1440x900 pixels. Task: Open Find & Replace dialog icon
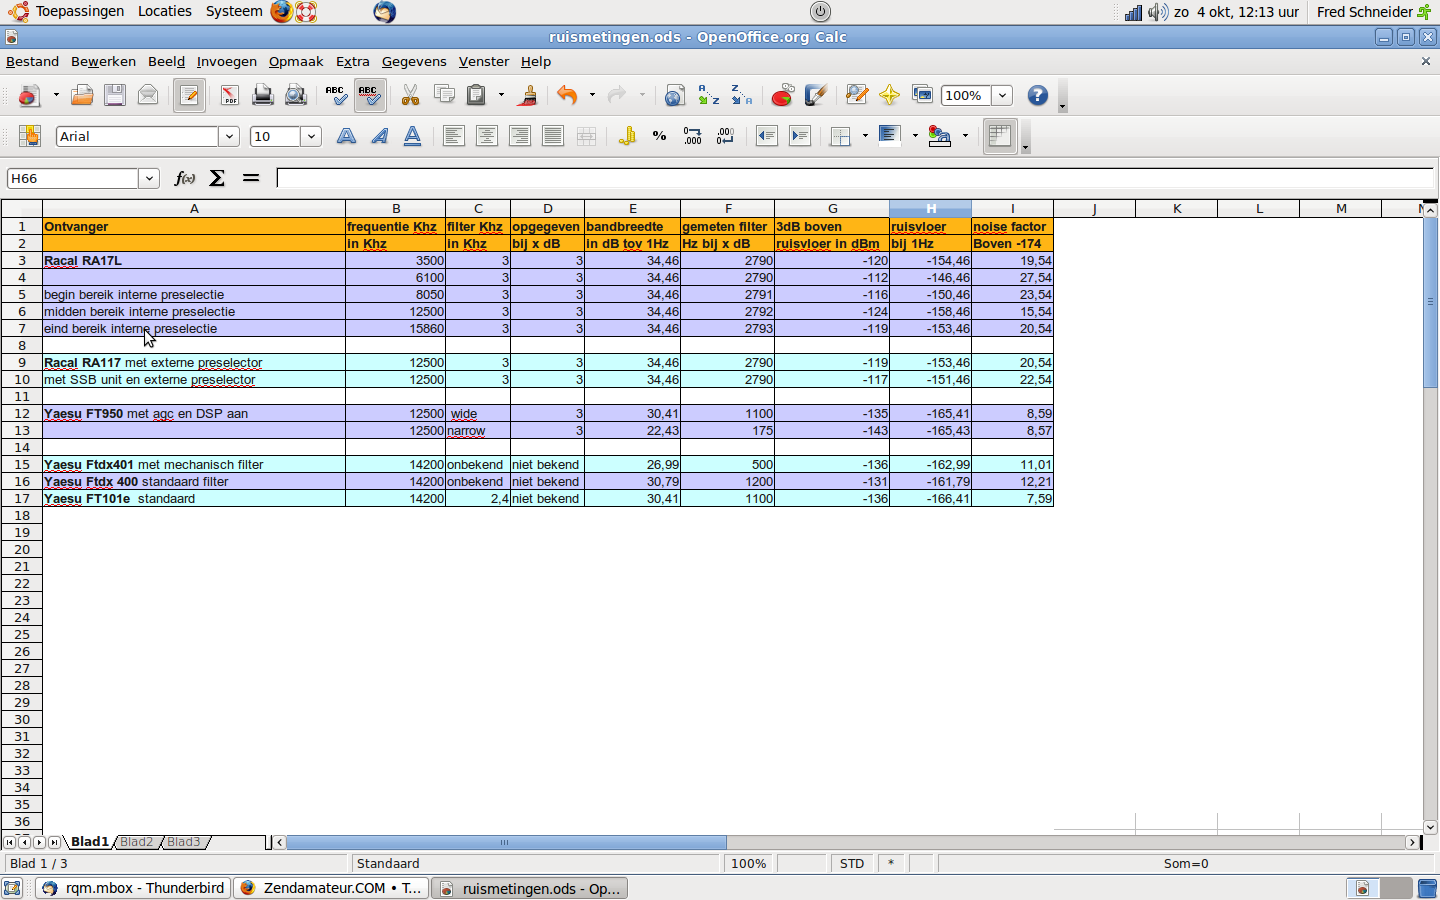click(x=856, y=95)
